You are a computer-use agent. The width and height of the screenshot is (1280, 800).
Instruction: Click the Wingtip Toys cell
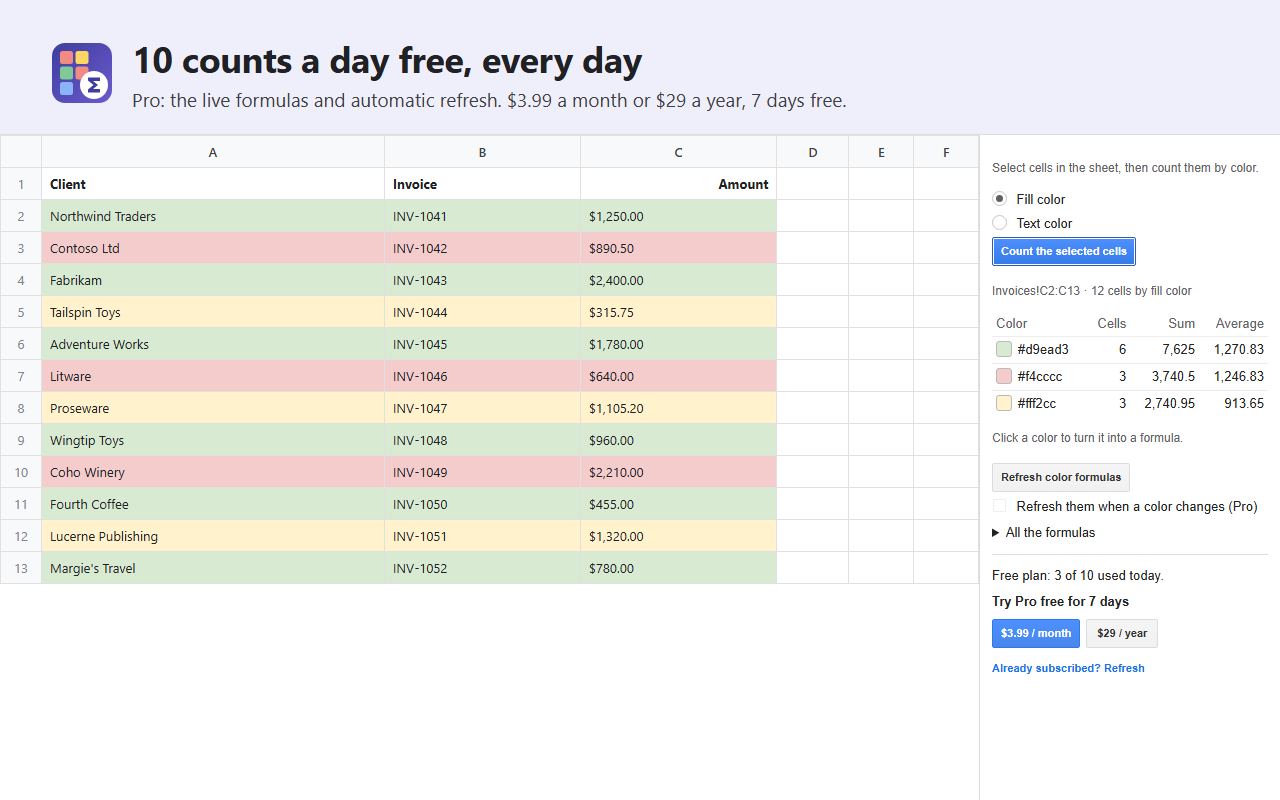click(213, 440)
